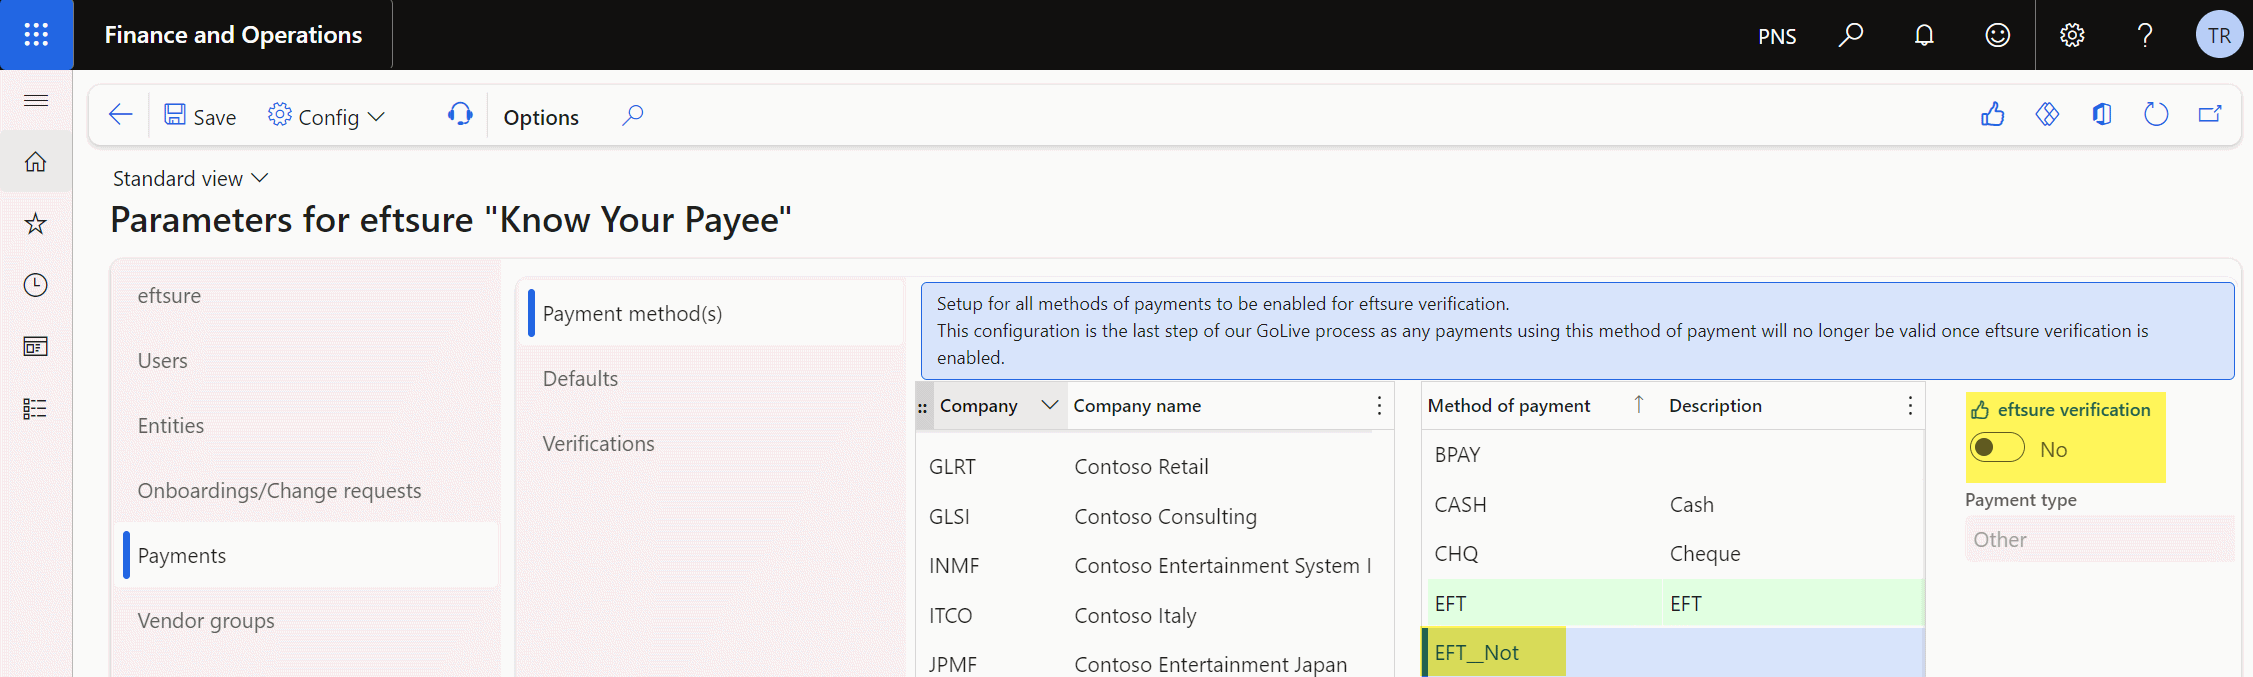Open Favorites star in sidebar

click(36, 223)
